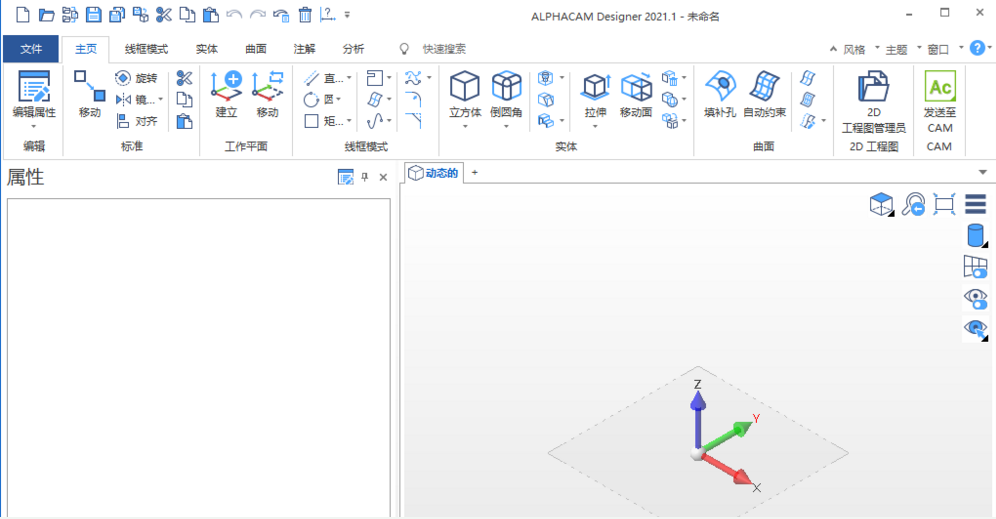The height and width of the screenshot is (519, 996).
Task: Switch to the 注解 ribbon tab
Action: click(304, 49)
